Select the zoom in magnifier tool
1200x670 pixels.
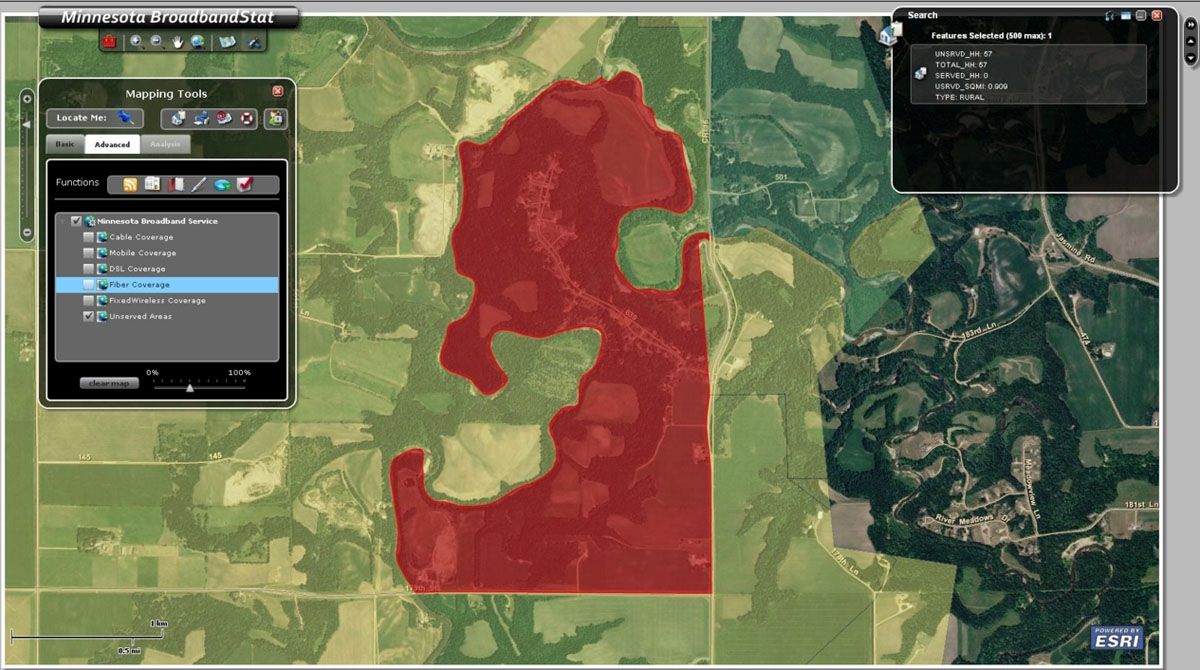137,41
